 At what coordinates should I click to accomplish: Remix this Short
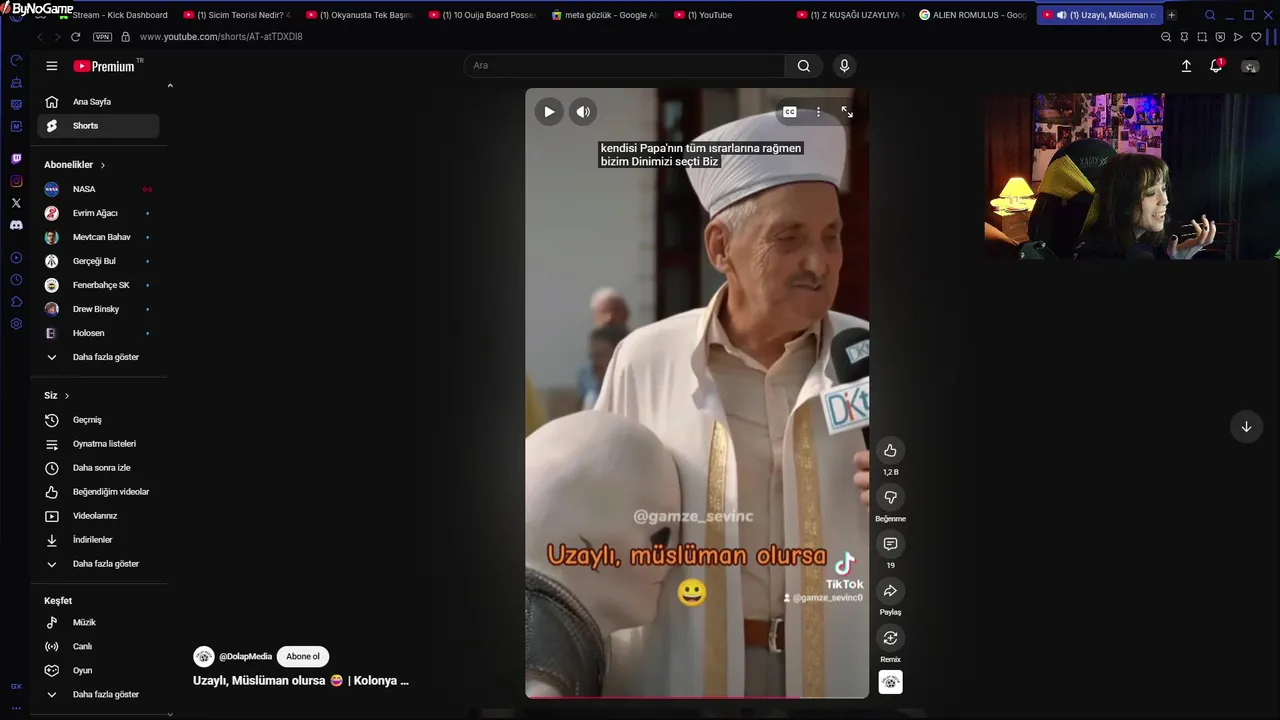890,638
